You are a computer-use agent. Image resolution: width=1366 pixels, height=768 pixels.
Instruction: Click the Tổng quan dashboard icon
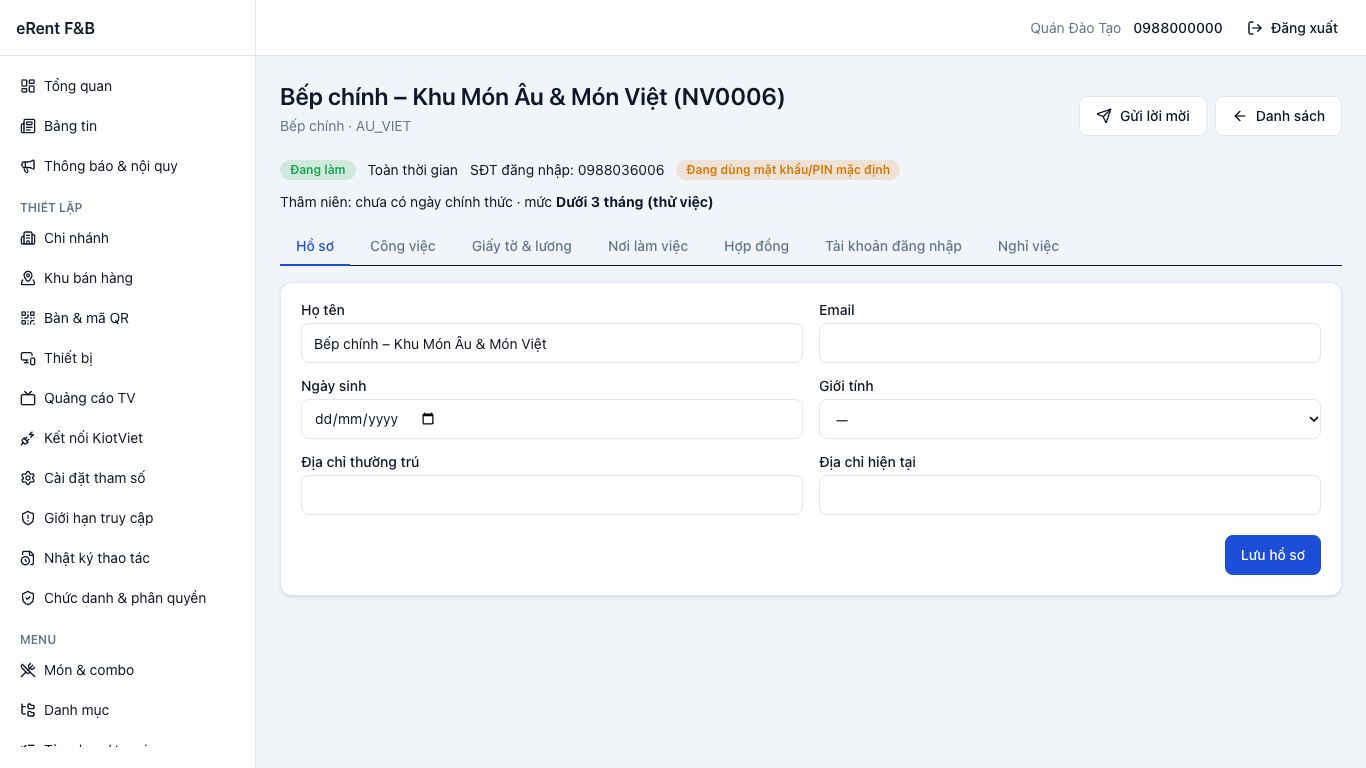tap(28, 86)
